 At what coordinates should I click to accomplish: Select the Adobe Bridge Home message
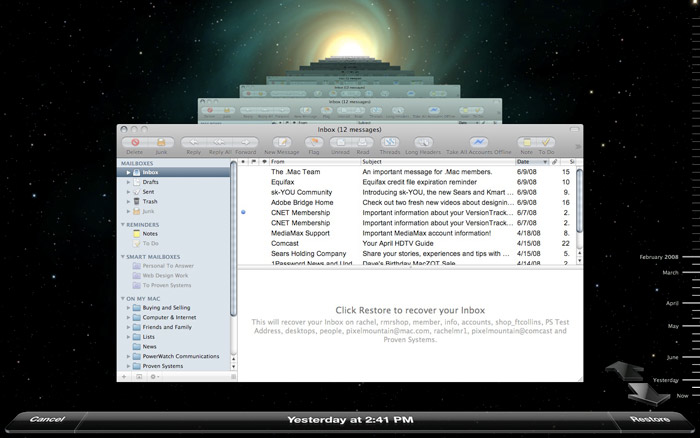pos(407,203)
